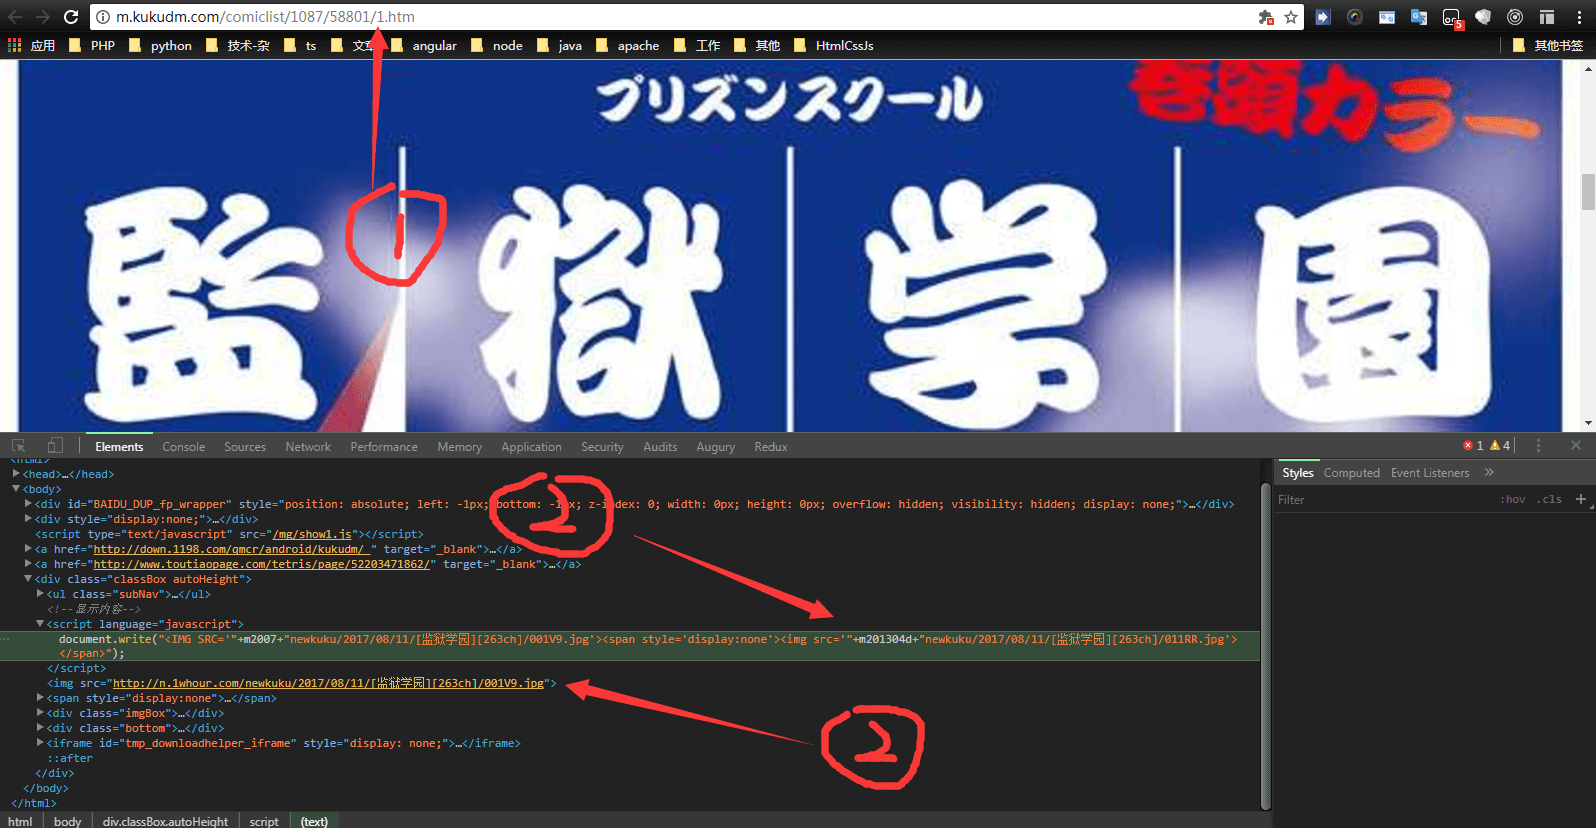Image resolution: width=1596 pixels, height=828 pixels.
Task: Expand the div imgBox node
Action: click(x=40, y=713)
